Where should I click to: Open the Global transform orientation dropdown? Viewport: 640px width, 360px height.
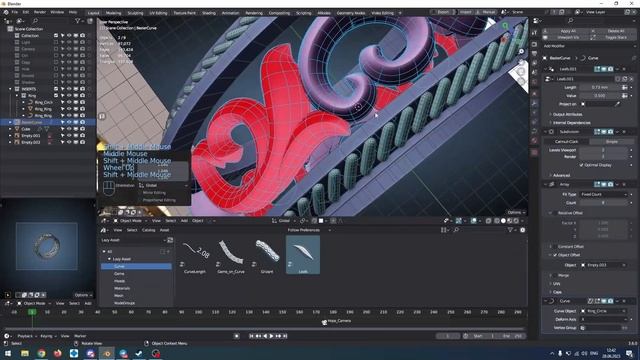284,221
